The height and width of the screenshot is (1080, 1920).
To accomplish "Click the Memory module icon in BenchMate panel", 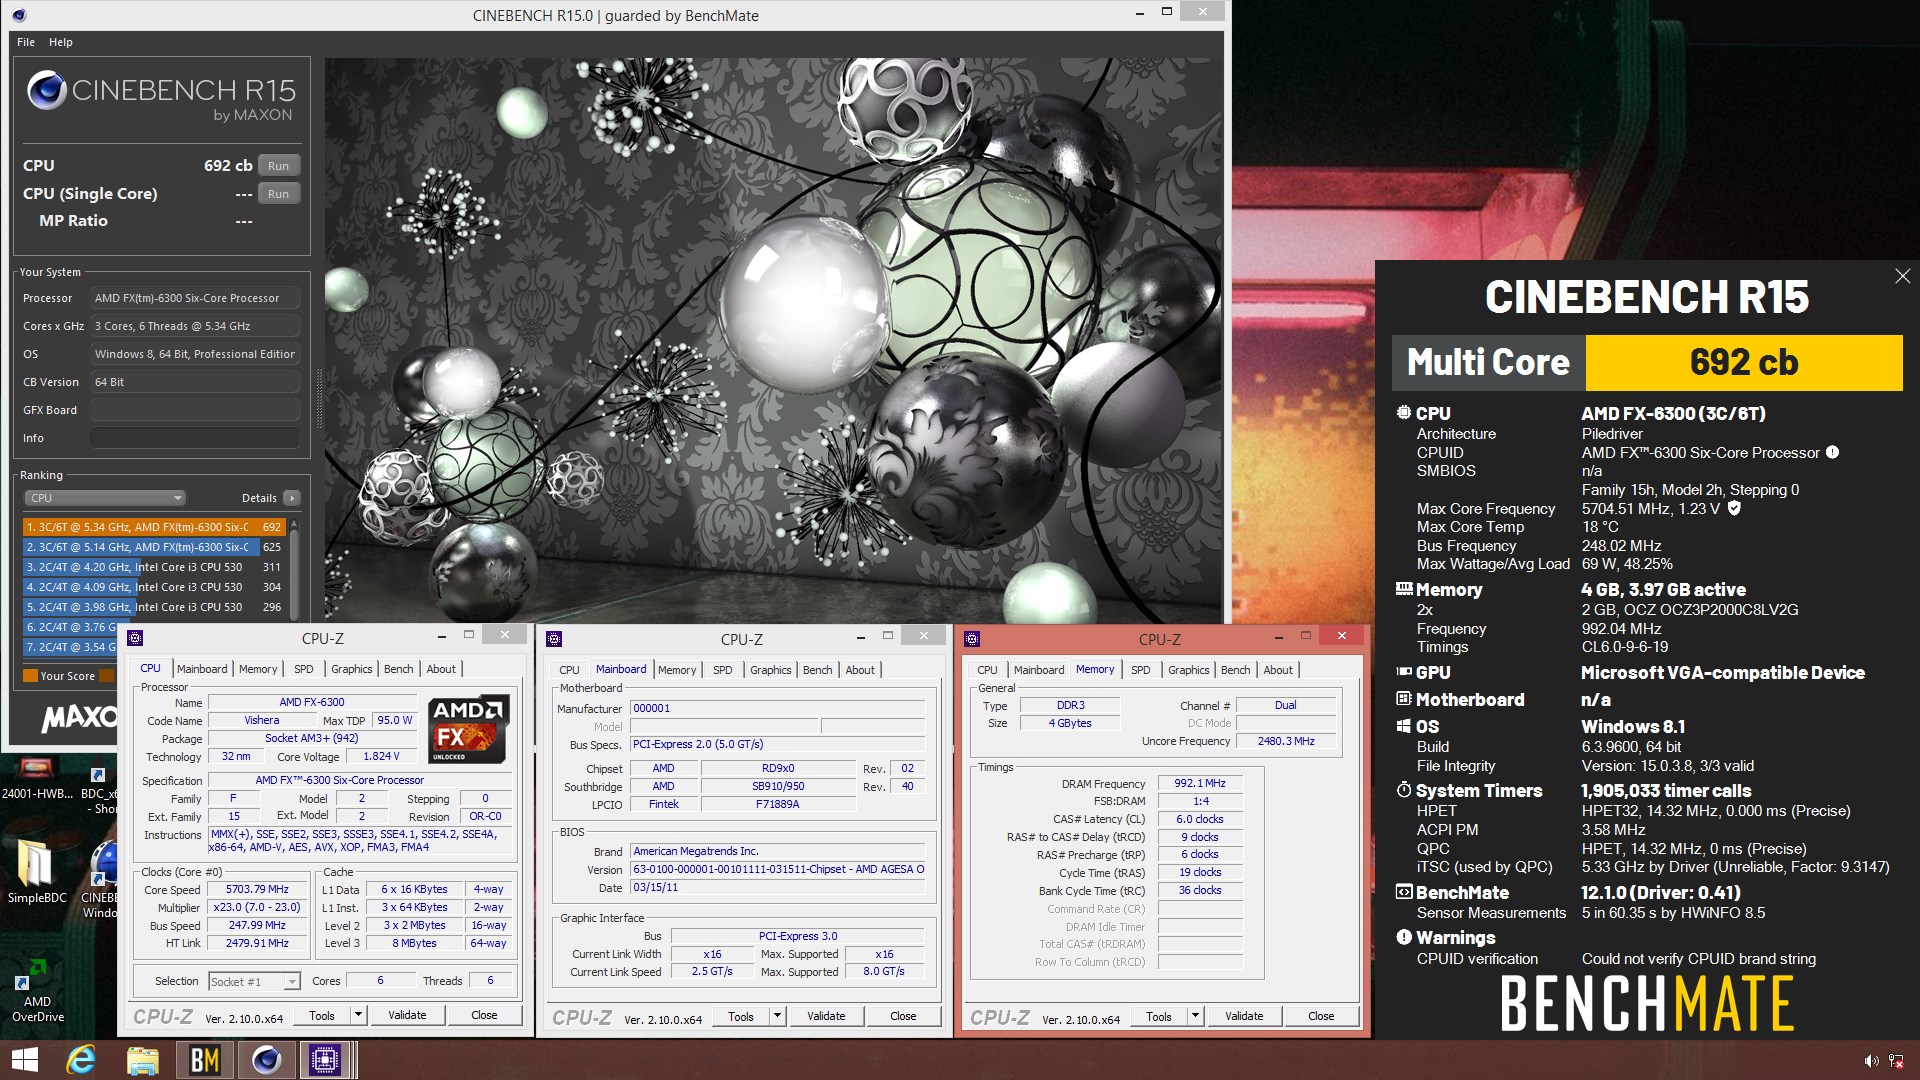I will (x=1404, y=589).
